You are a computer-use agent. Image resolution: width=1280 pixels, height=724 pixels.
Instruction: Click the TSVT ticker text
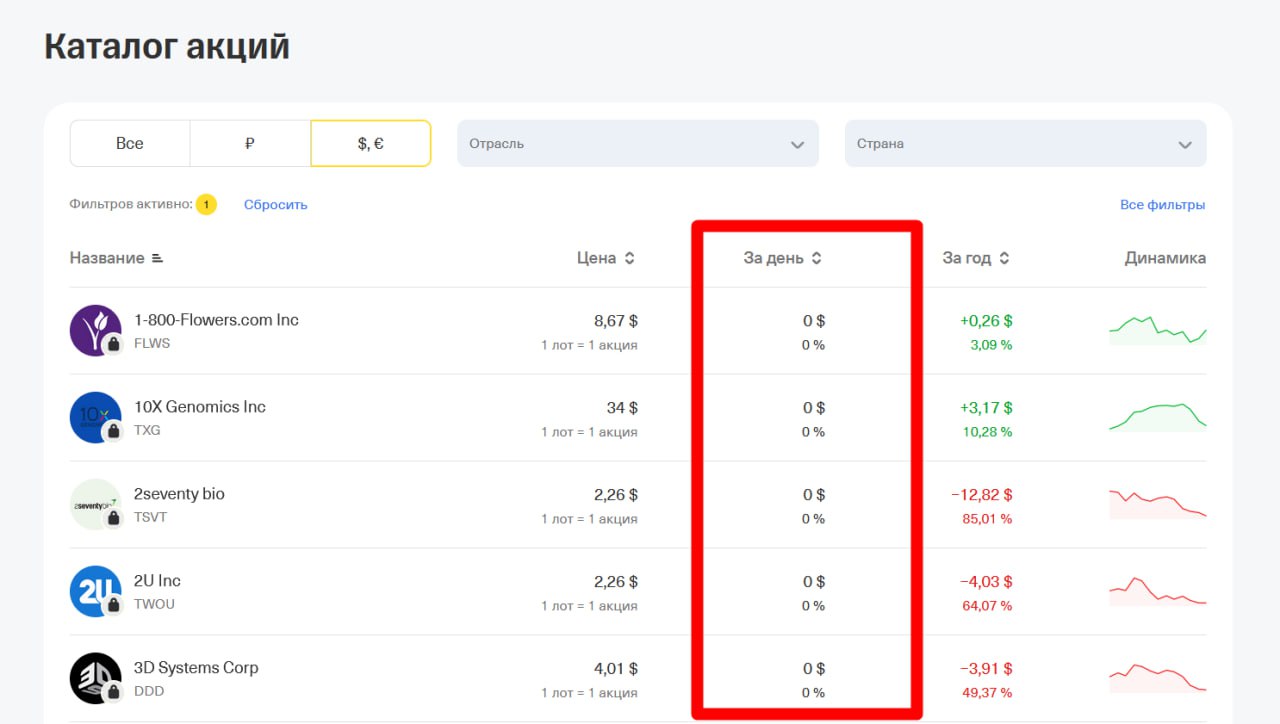(150, 518)
